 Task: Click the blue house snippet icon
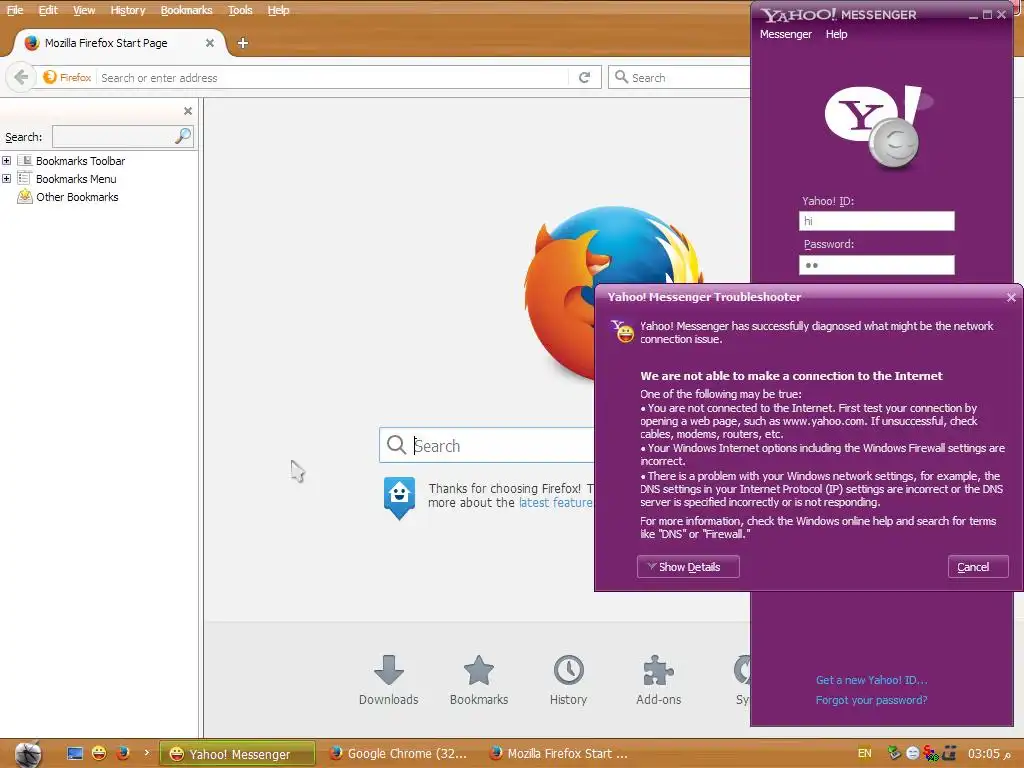coord(399,498)
